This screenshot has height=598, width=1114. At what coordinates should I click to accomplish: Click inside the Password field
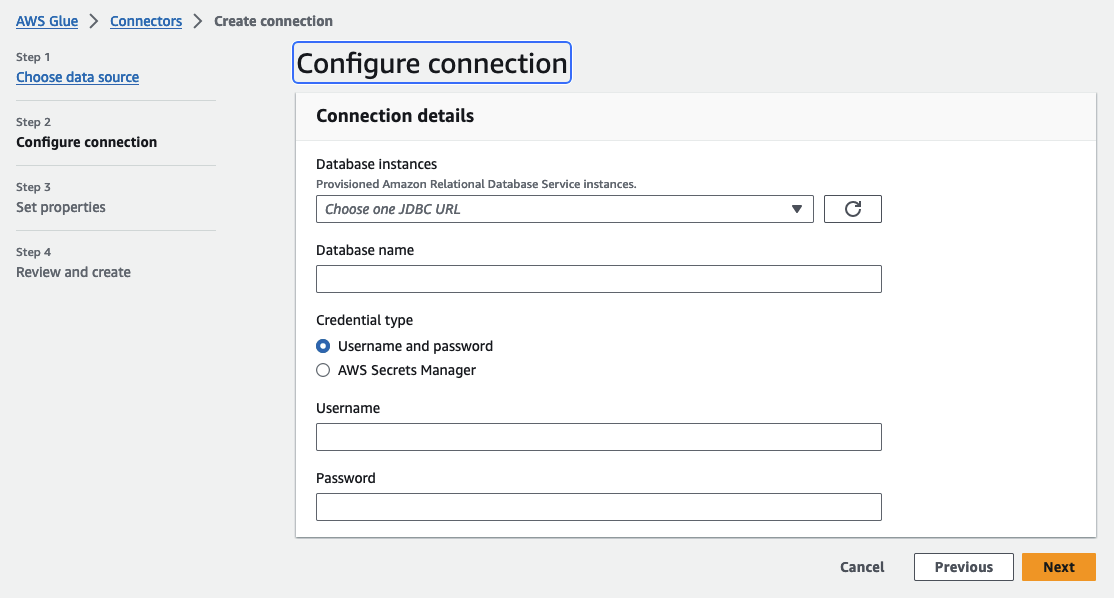tap(598, 507)
